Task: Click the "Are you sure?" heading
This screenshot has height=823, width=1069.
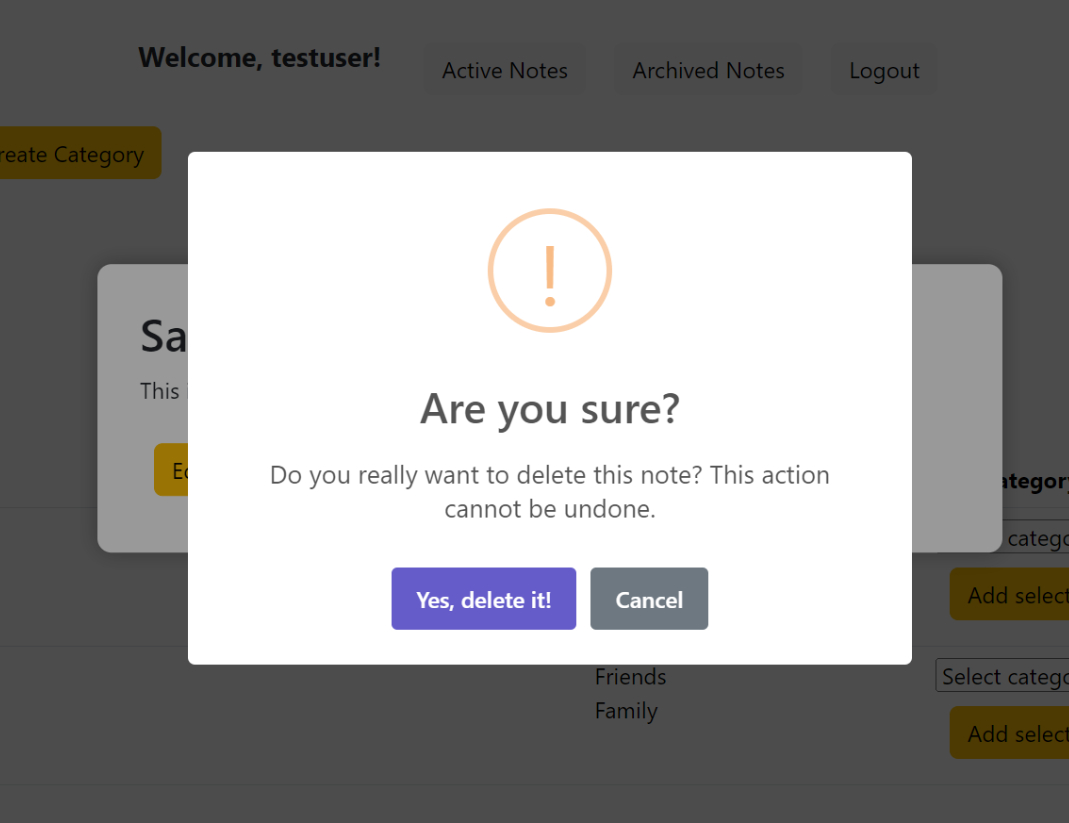Action: [549, 409]
